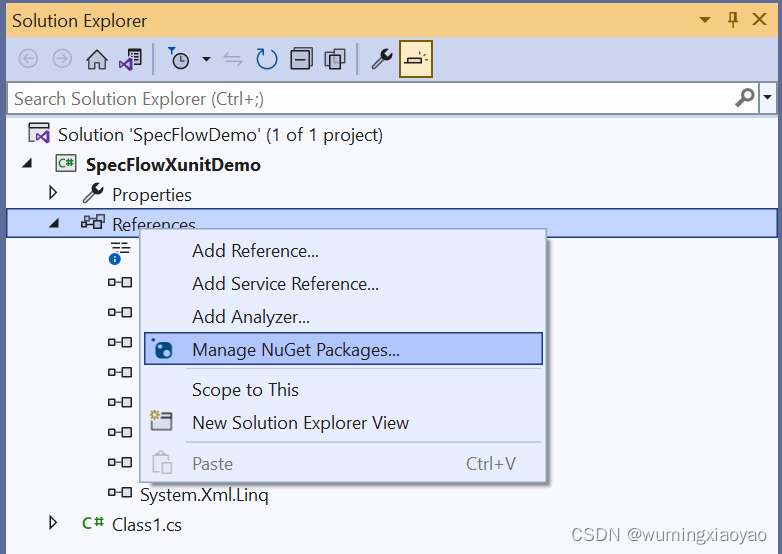Close the Solution Explorer panel
782x554 pixels.
click(760, 19)
